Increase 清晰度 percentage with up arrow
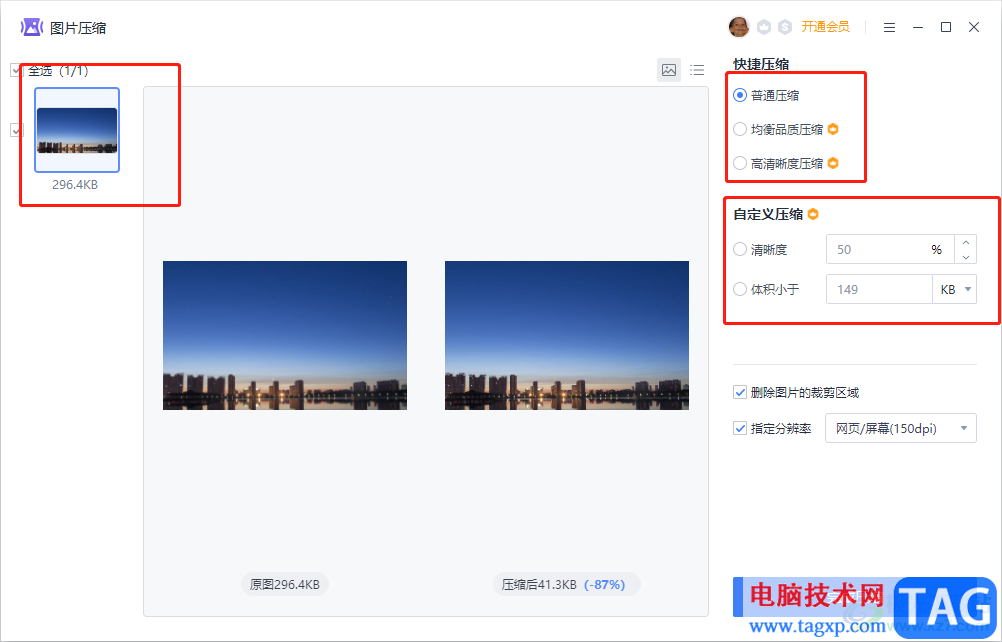Image resolution: width=1002 pixels, height=642 pixels. click(x=966, y=242)
